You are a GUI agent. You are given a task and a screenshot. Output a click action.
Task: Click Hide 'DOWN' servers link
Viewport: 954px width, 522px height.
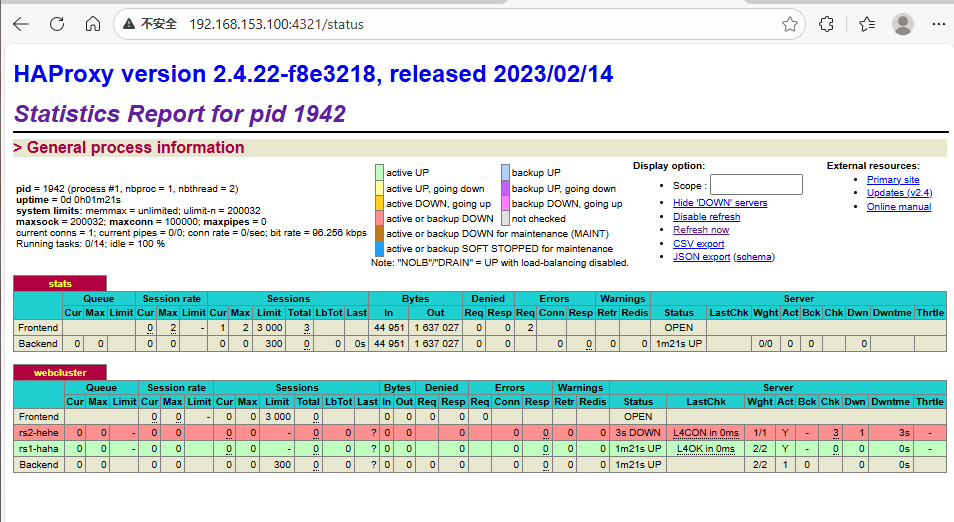click(720, 203)
